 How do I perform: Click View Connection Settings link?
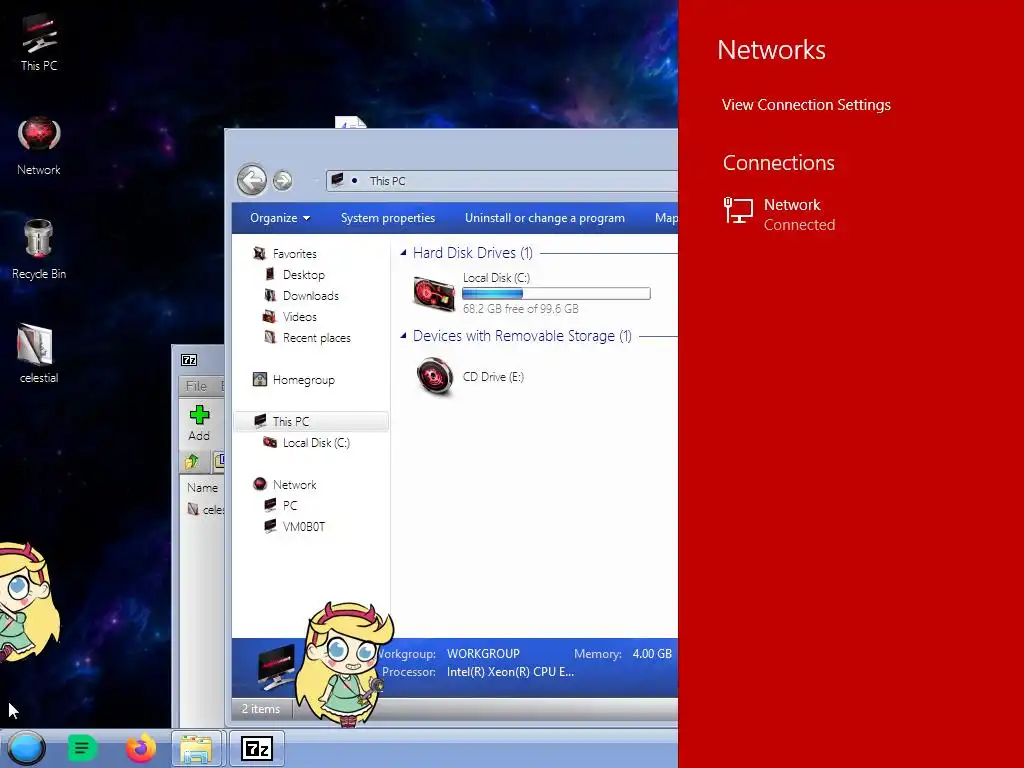[806, 104]
